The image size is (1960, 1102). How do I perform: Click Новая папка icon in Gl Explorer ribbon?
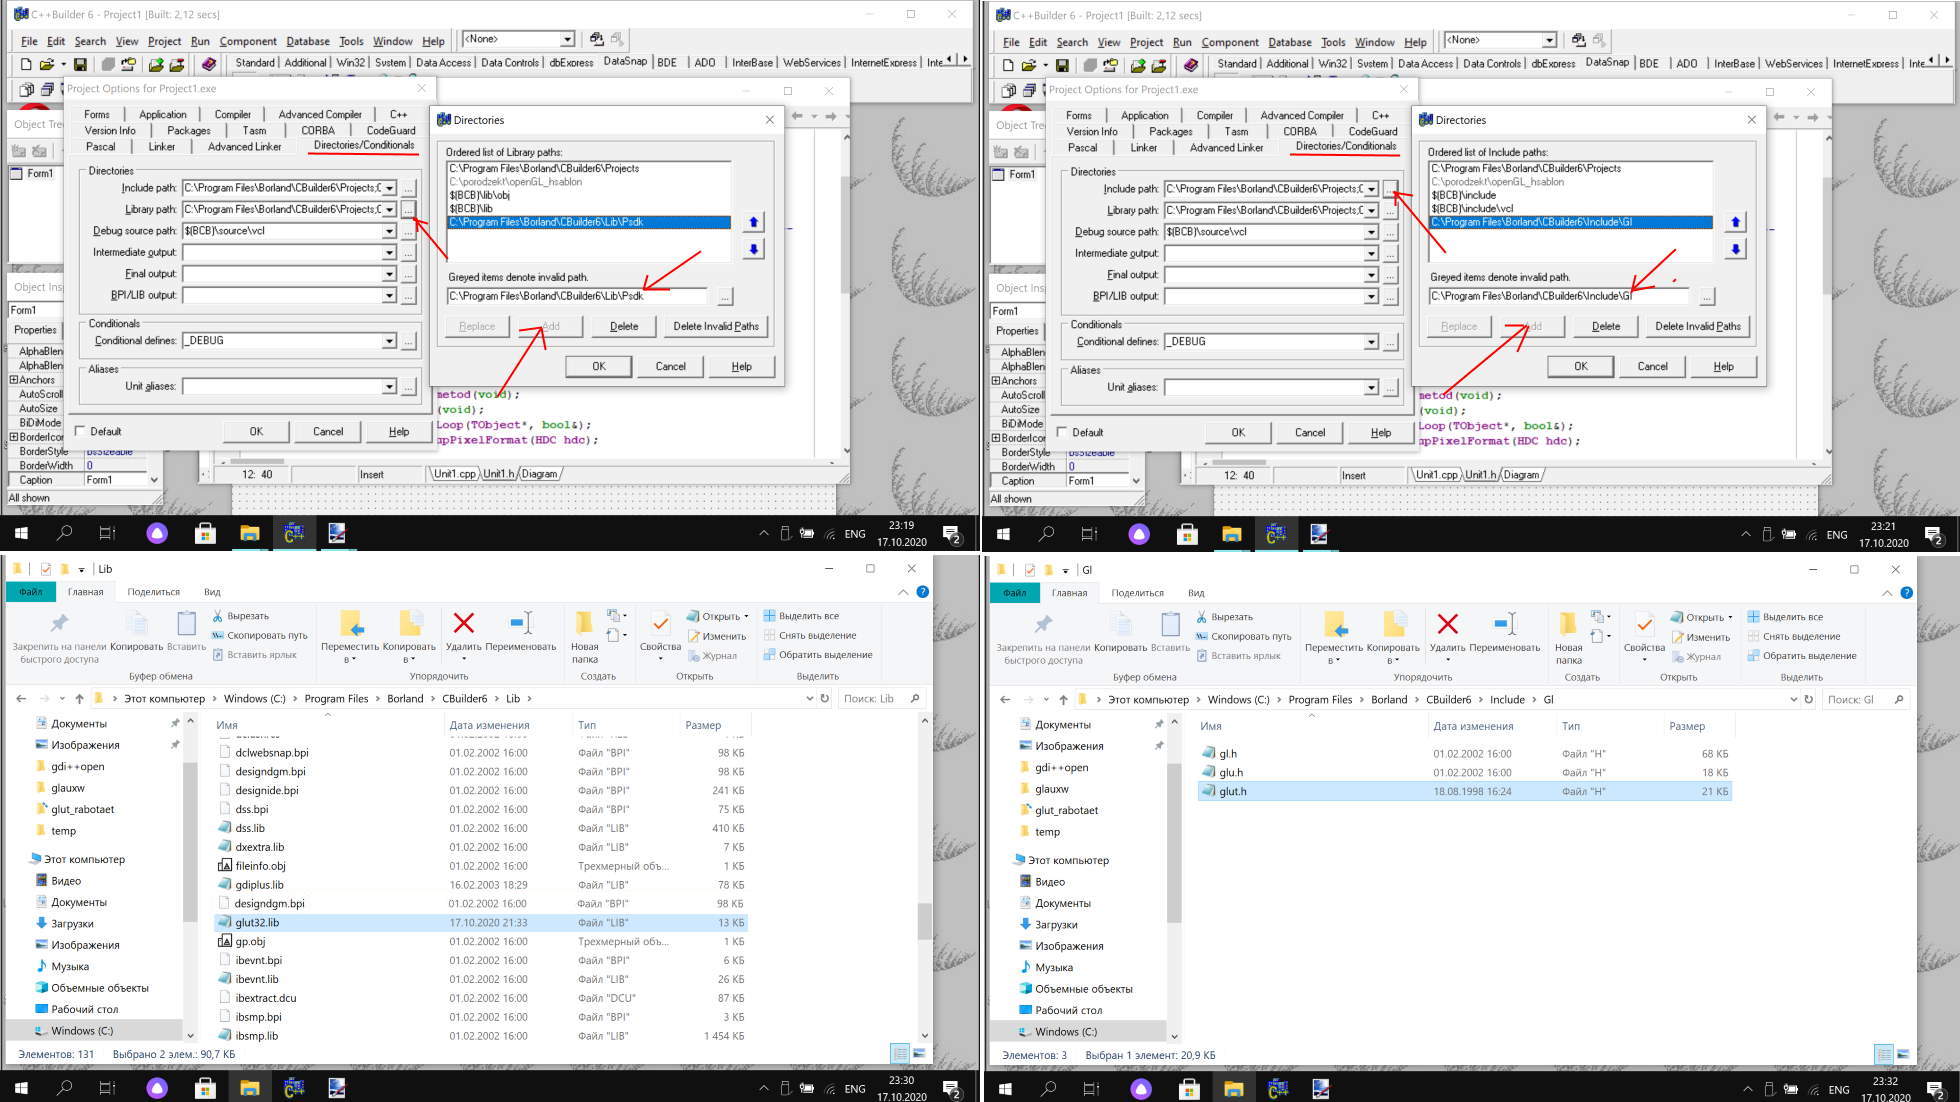[x=1568, y=625]
